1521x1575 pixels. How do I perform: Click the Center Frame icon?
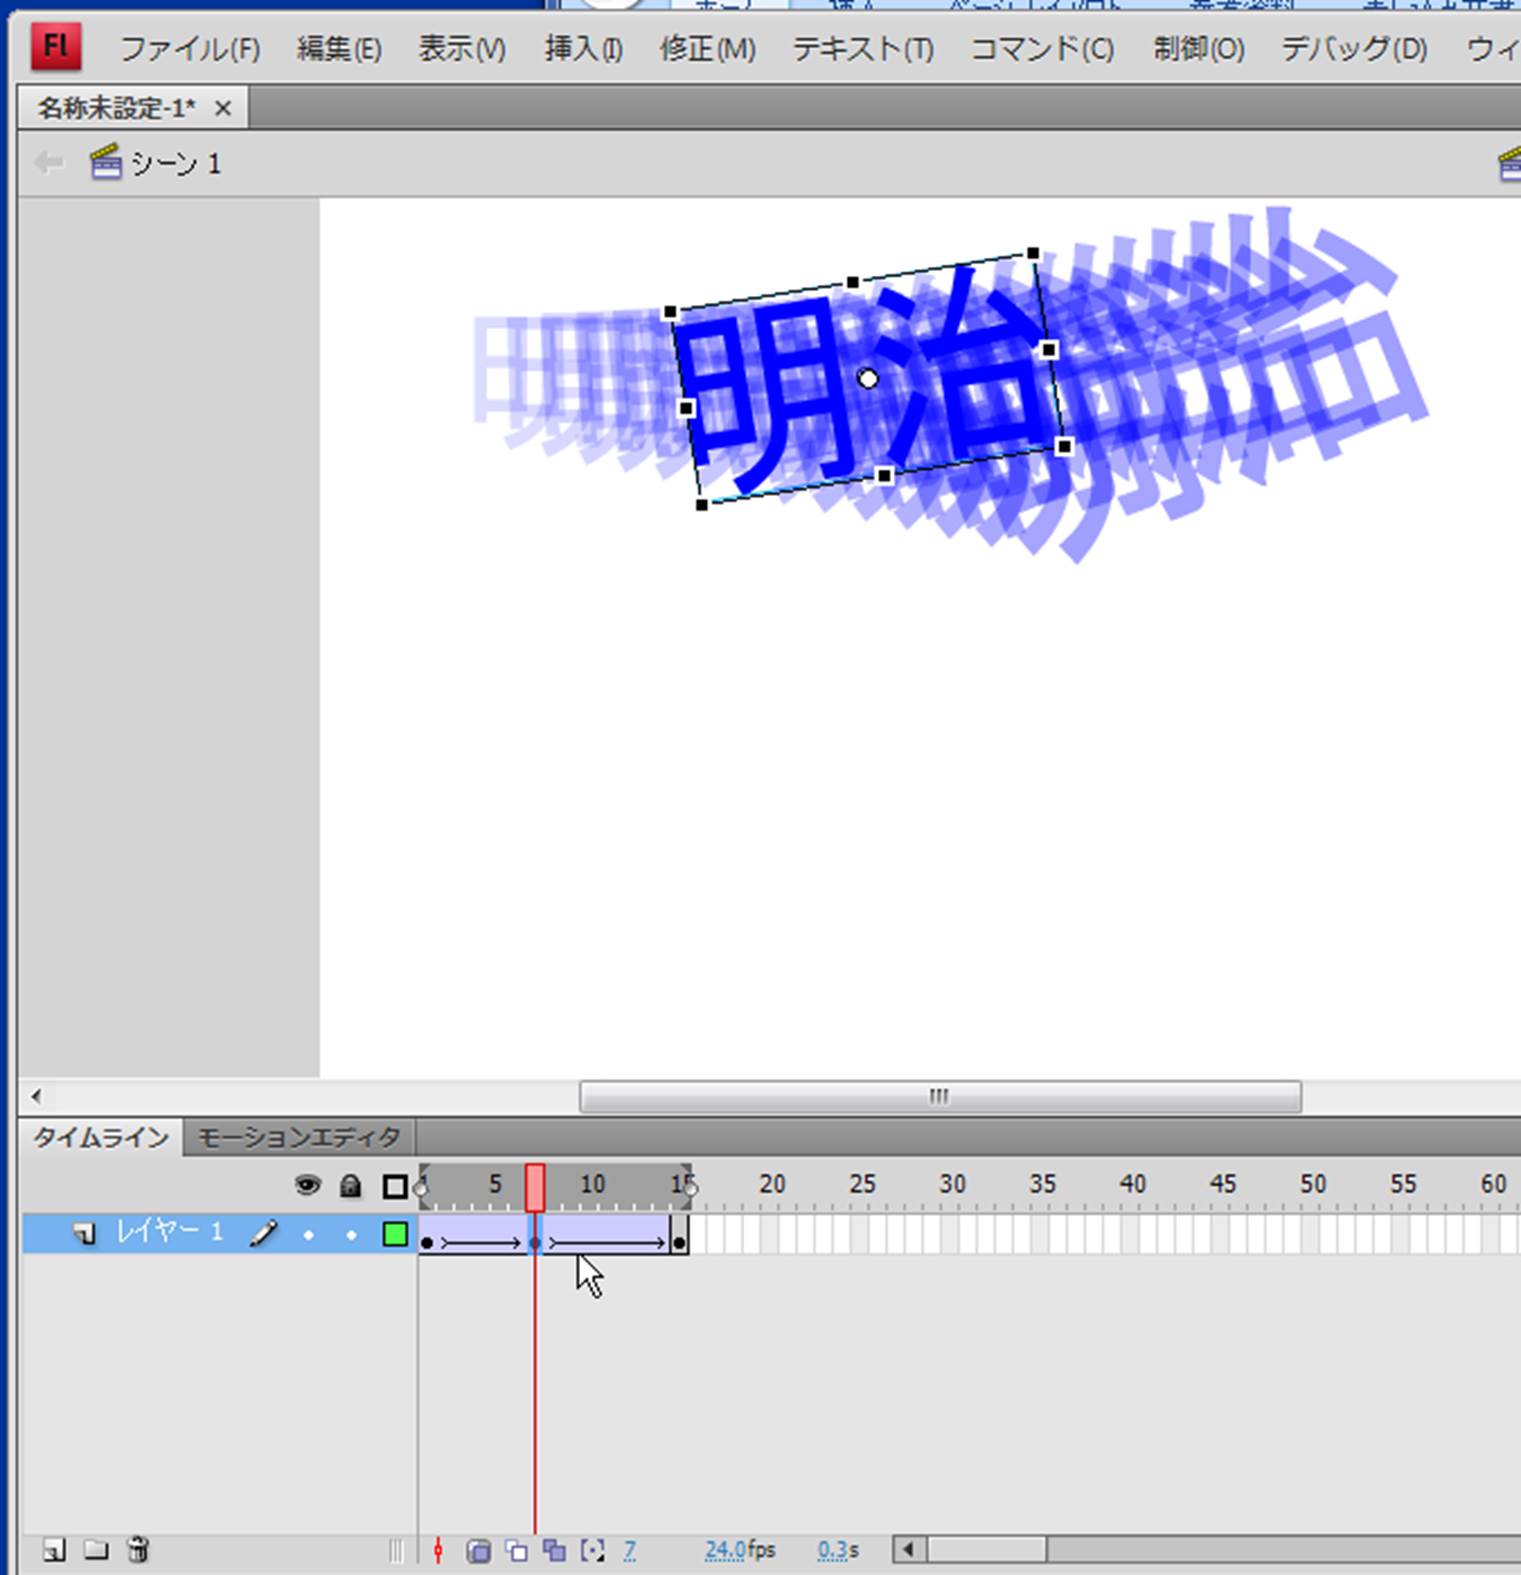coord(438,1551)
